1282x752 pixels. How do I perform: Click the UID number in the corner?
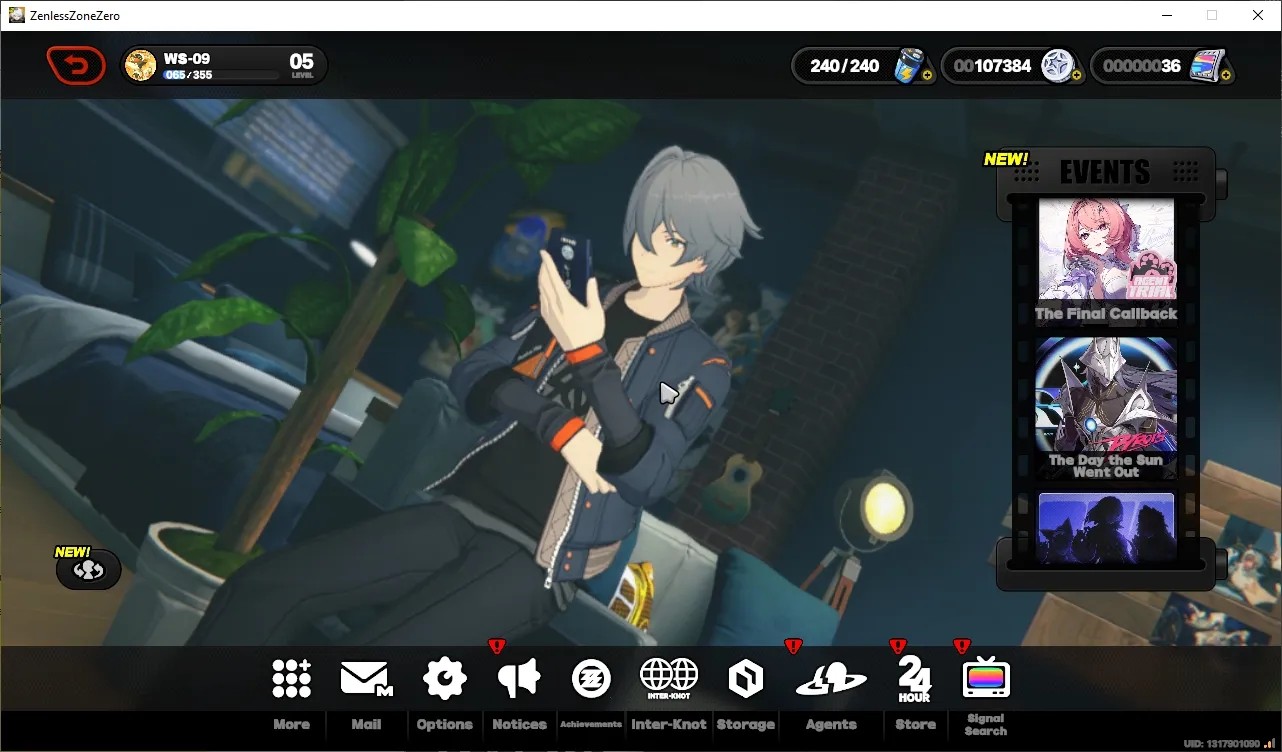pos(1222,744)
